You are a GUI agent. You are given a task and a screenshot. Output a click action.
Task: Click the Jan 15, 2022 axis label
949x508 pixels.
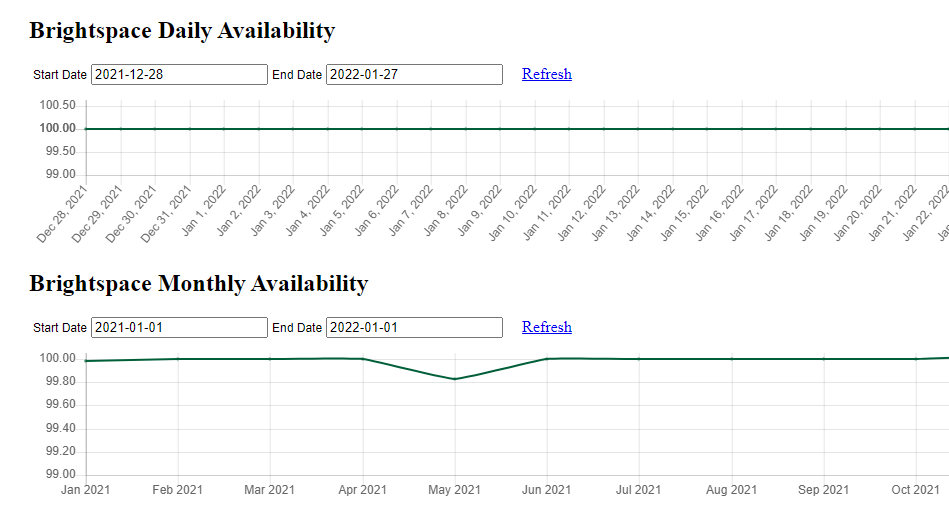(685, 213)
